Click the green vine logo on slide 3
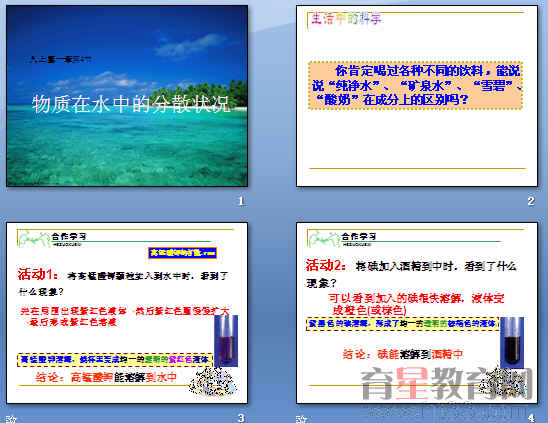Image resolution: width=548 pixels, height=423 pixels. coord(34,239)
